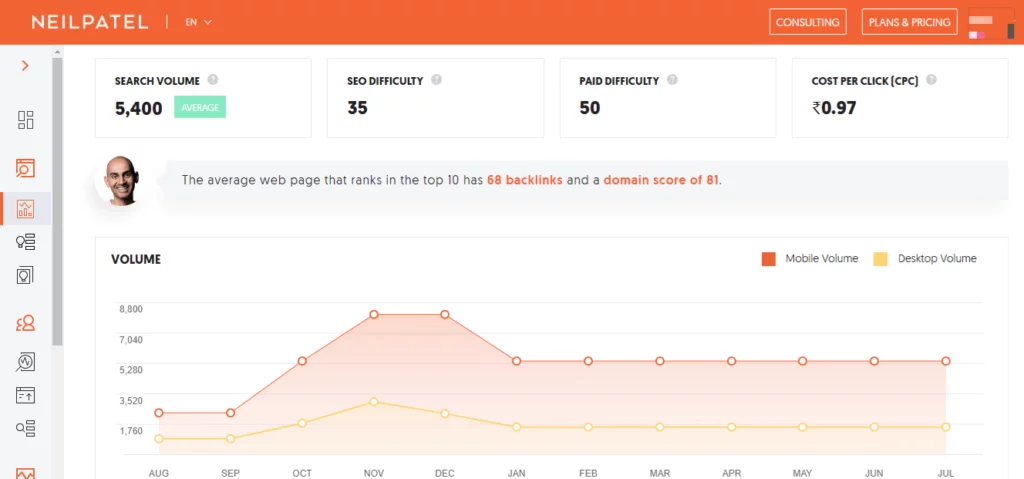Image resolution: width=1024 pixels, height=479 pixels.
Task: Toggle the Mobile Volume legend swatch
Action: tap(769, 259)
